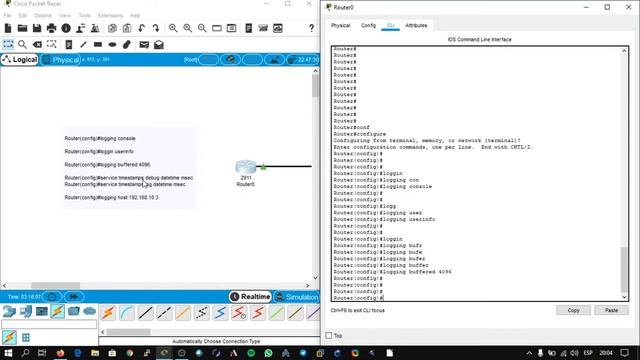Image resolution: width=640 pixels, height=360 pixels.
Task: Choose the Delete tool icon
Action: click(37, 44)
